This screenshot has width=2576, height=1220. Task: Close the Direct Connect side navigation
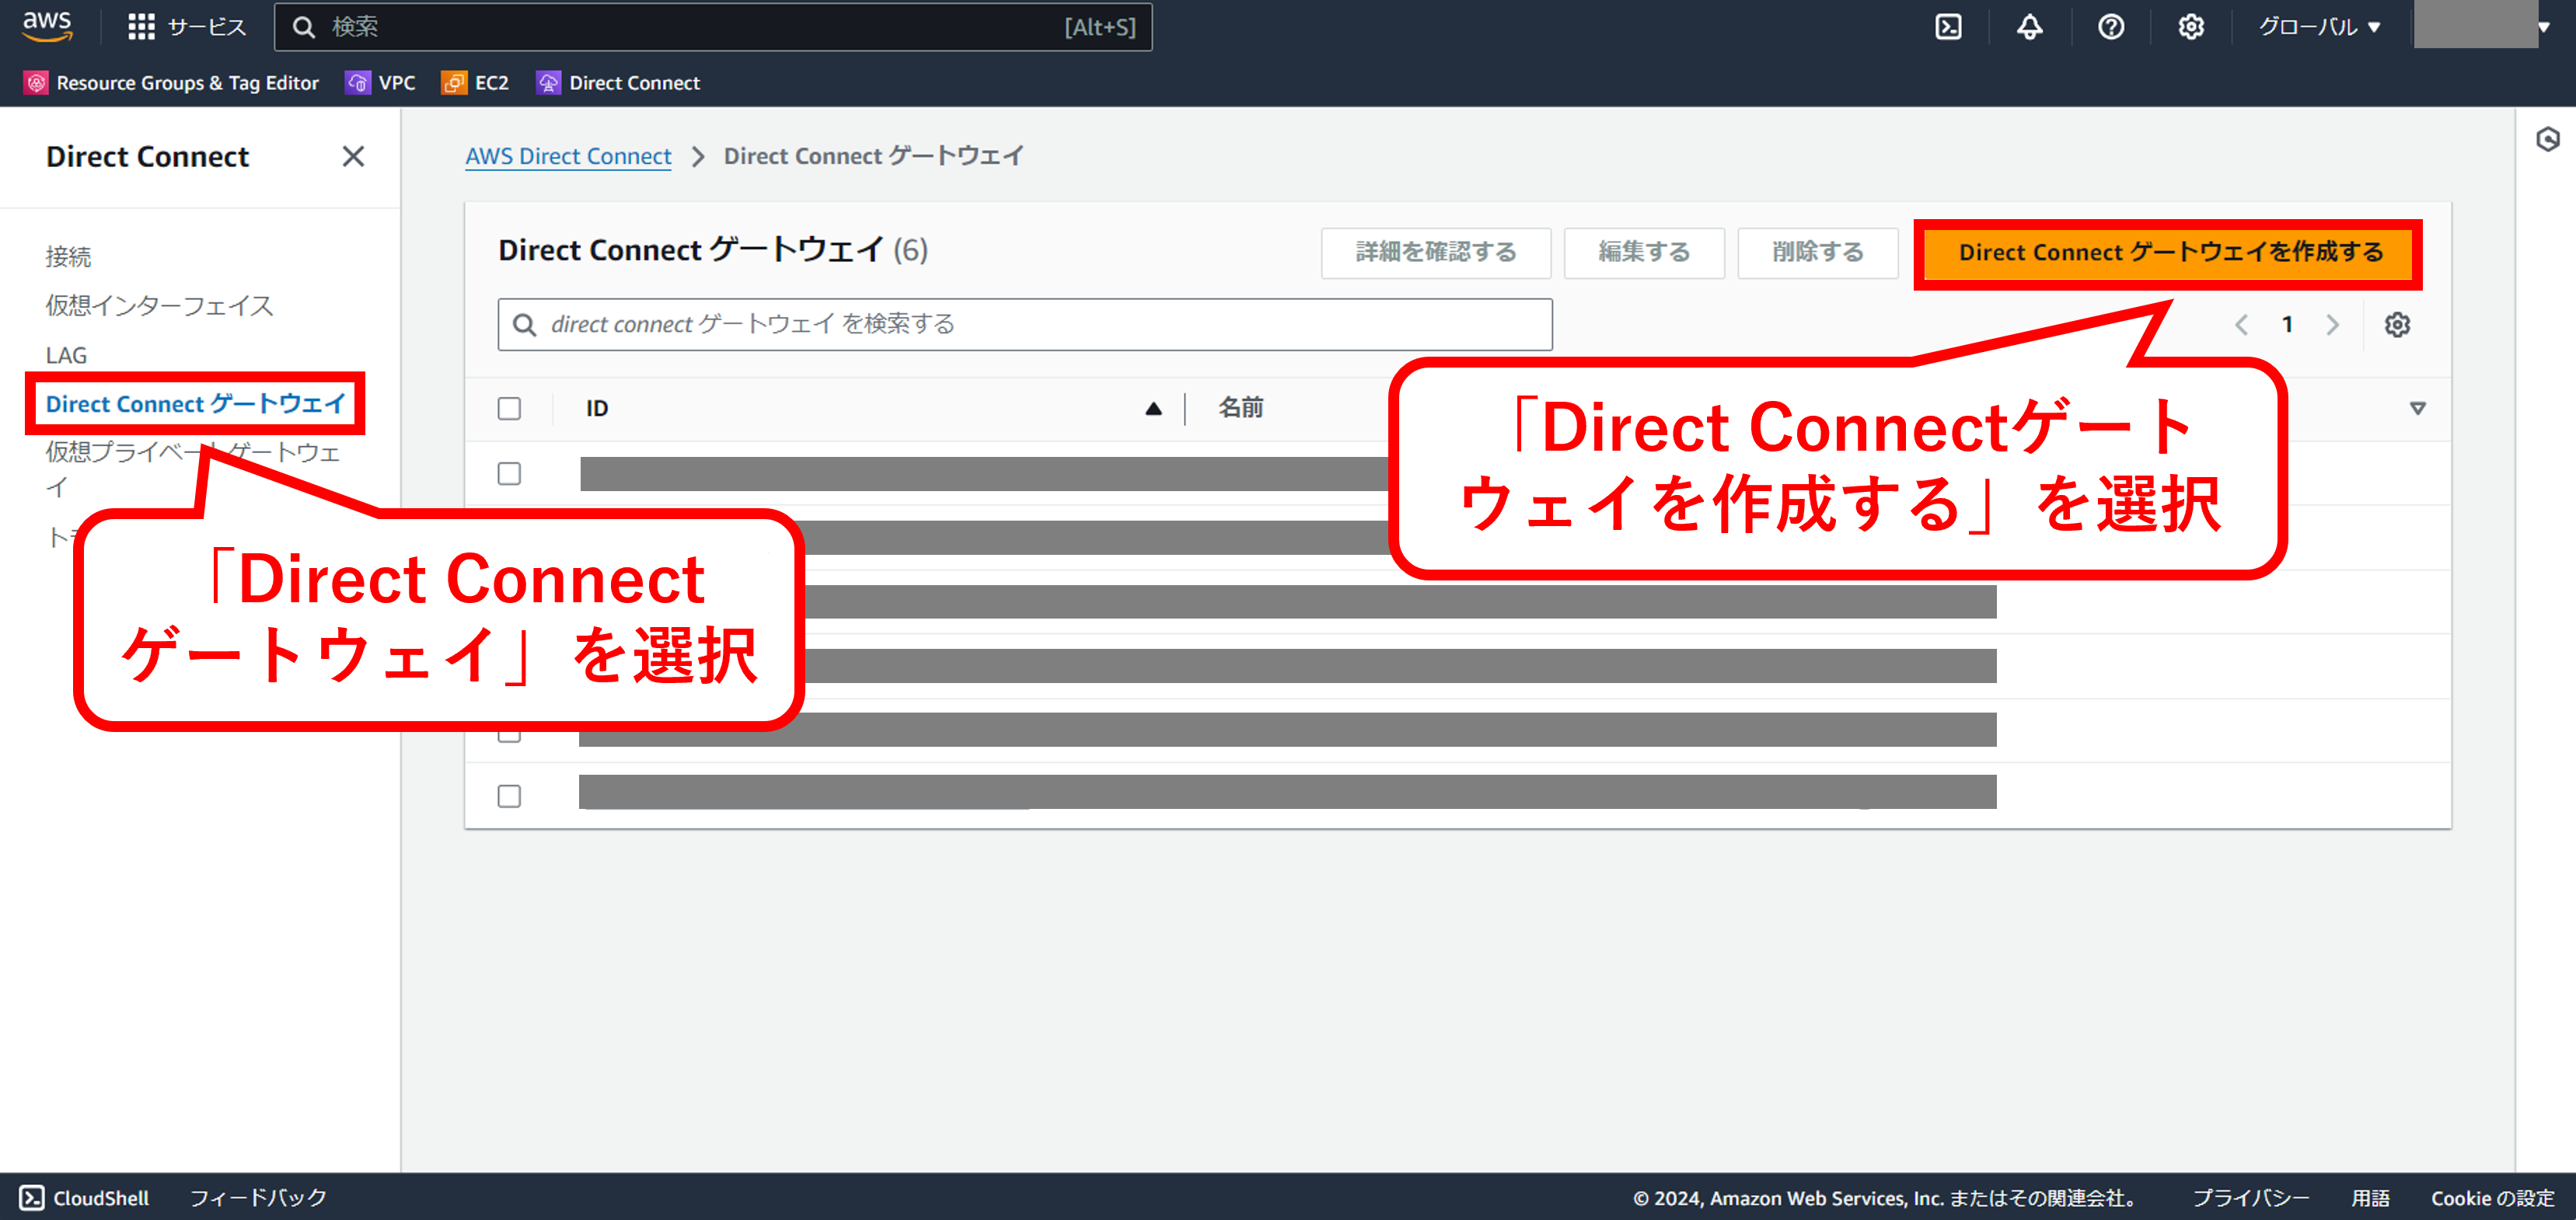tap(353, 156)
